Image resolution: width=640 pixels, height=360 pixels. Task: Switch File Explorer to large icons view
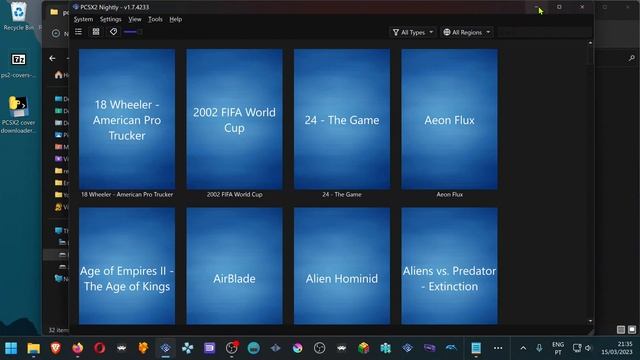coord(632,329)
